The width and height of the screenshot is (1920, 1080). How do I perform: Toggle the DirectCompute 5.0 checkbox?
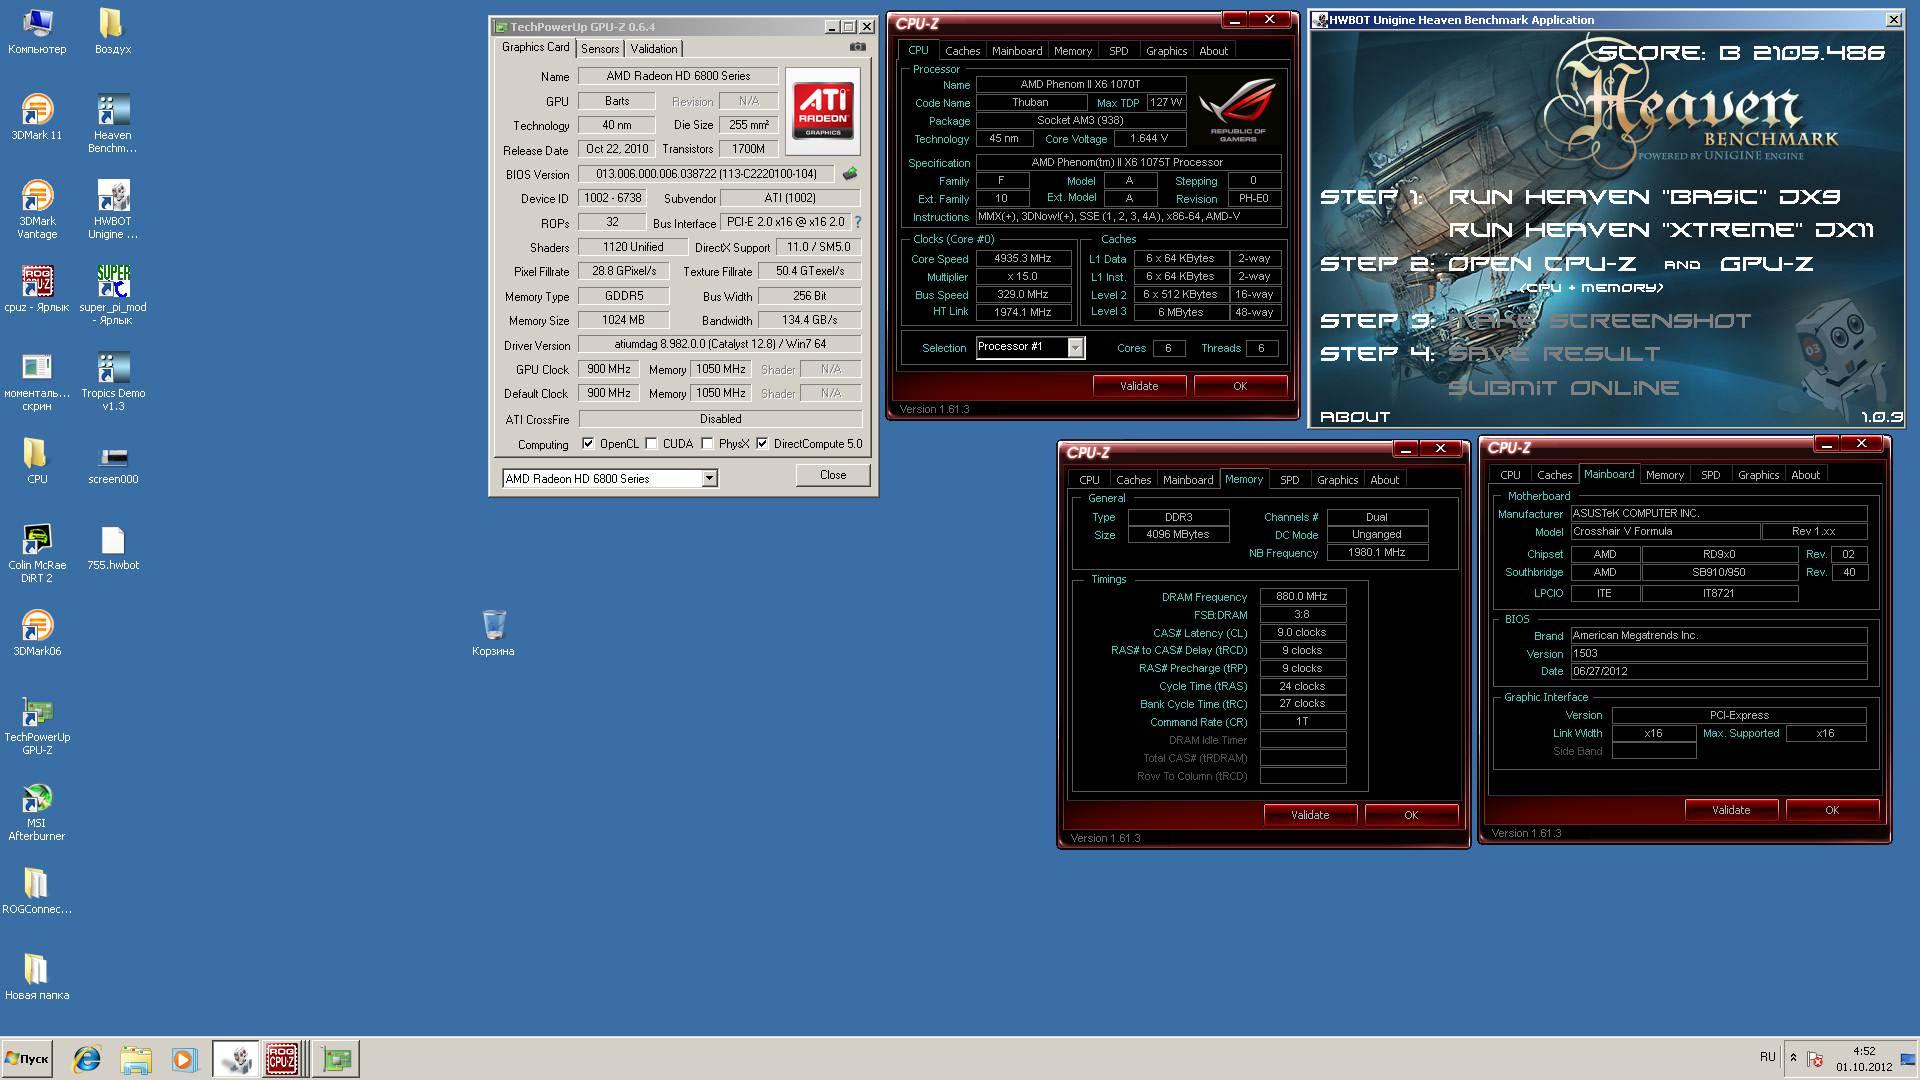point(762,444)
